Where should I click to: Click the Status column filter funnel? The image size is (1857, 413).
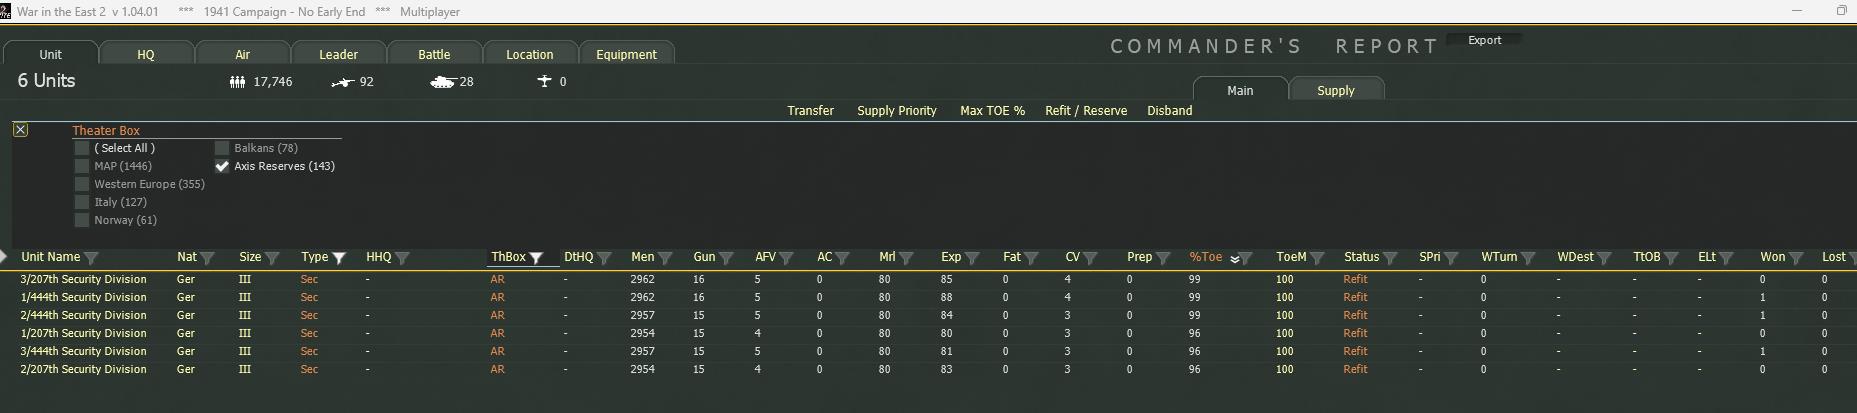pos(1390,258)
